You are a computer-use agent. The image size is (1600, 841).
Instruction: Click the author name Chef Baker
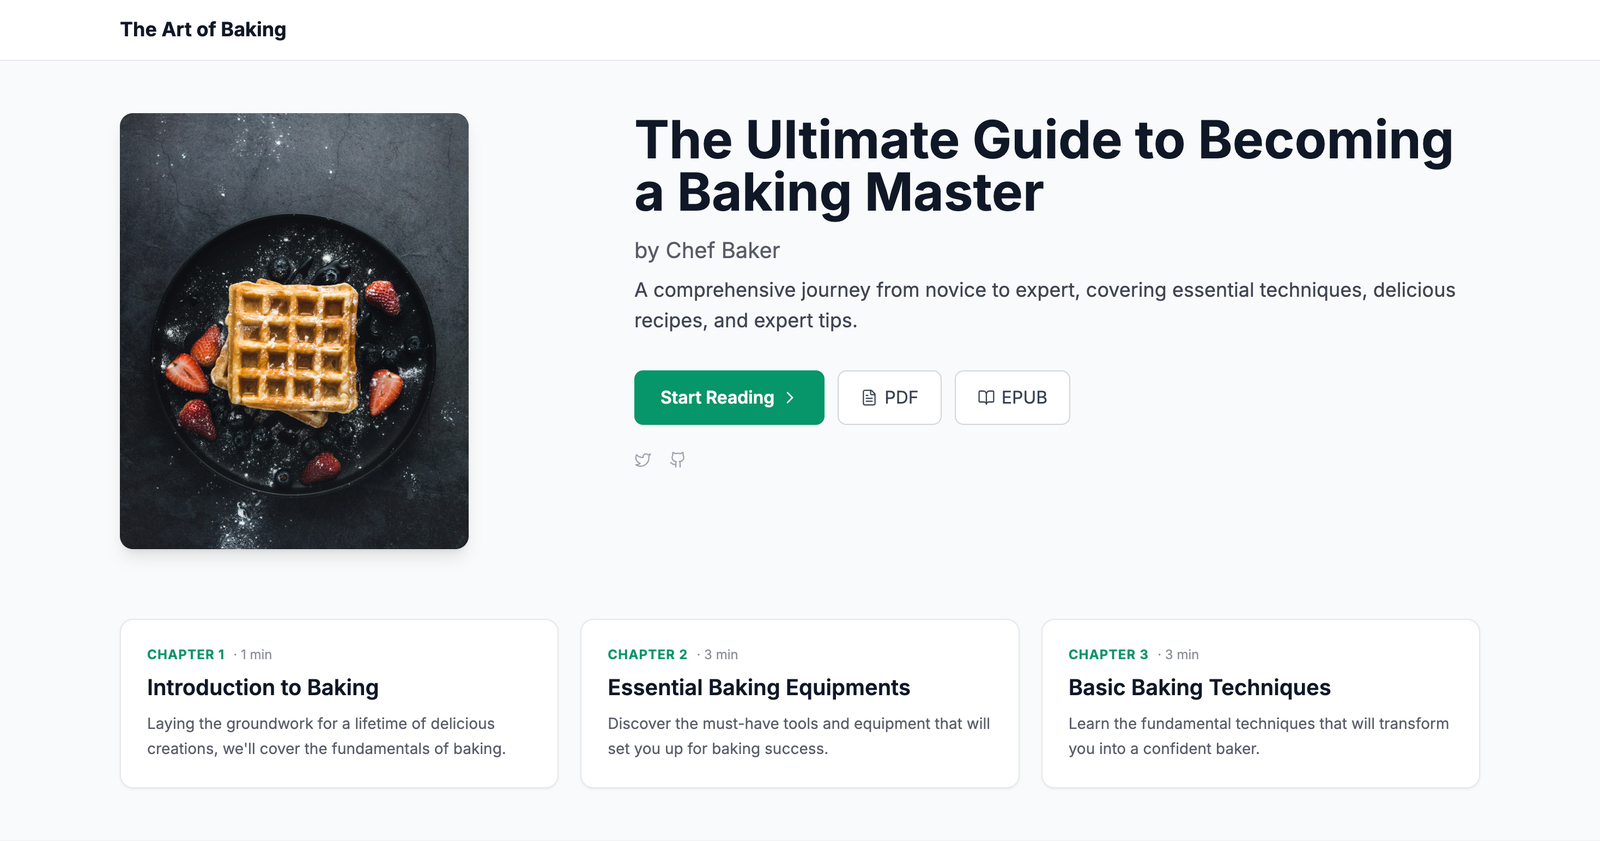click(722, 251)
